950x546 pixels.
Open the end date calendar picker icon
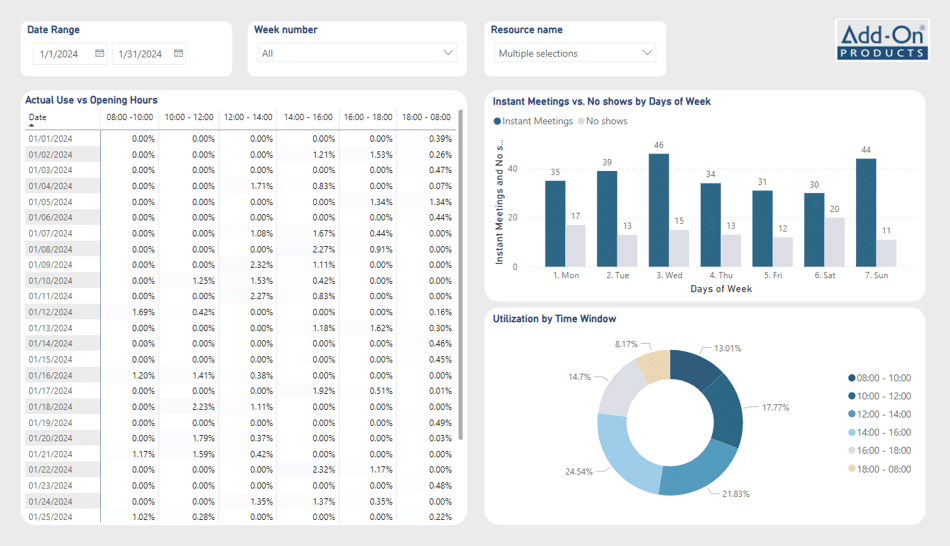pos(179,54)
